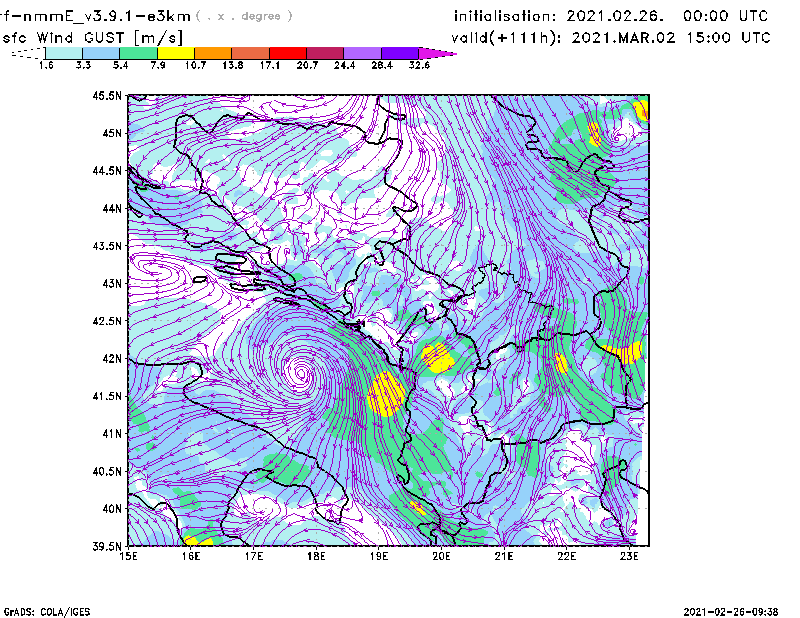Click the valid time "15:00 UTC"

728,38
